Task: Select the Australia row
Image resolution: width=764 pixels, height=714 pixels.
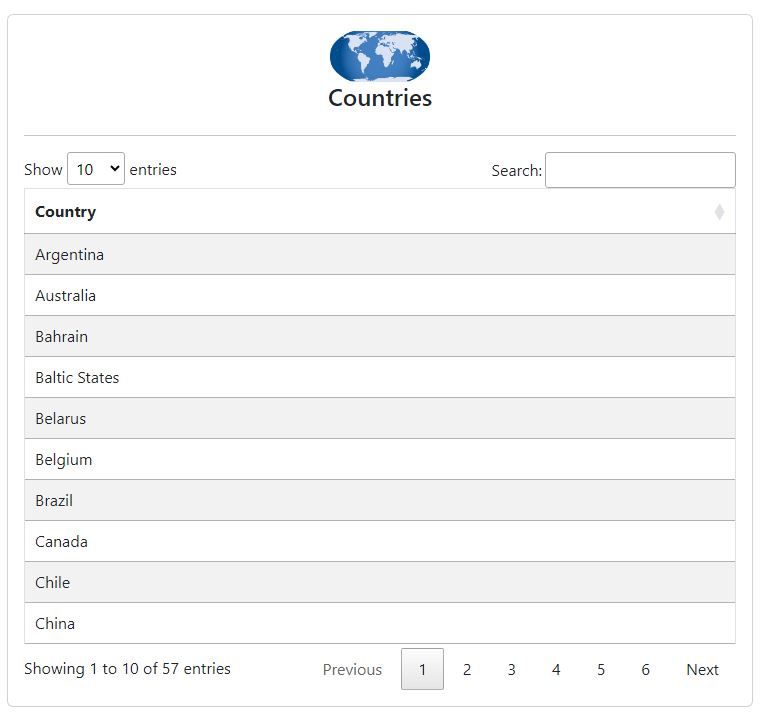Action: click(66, 296)
